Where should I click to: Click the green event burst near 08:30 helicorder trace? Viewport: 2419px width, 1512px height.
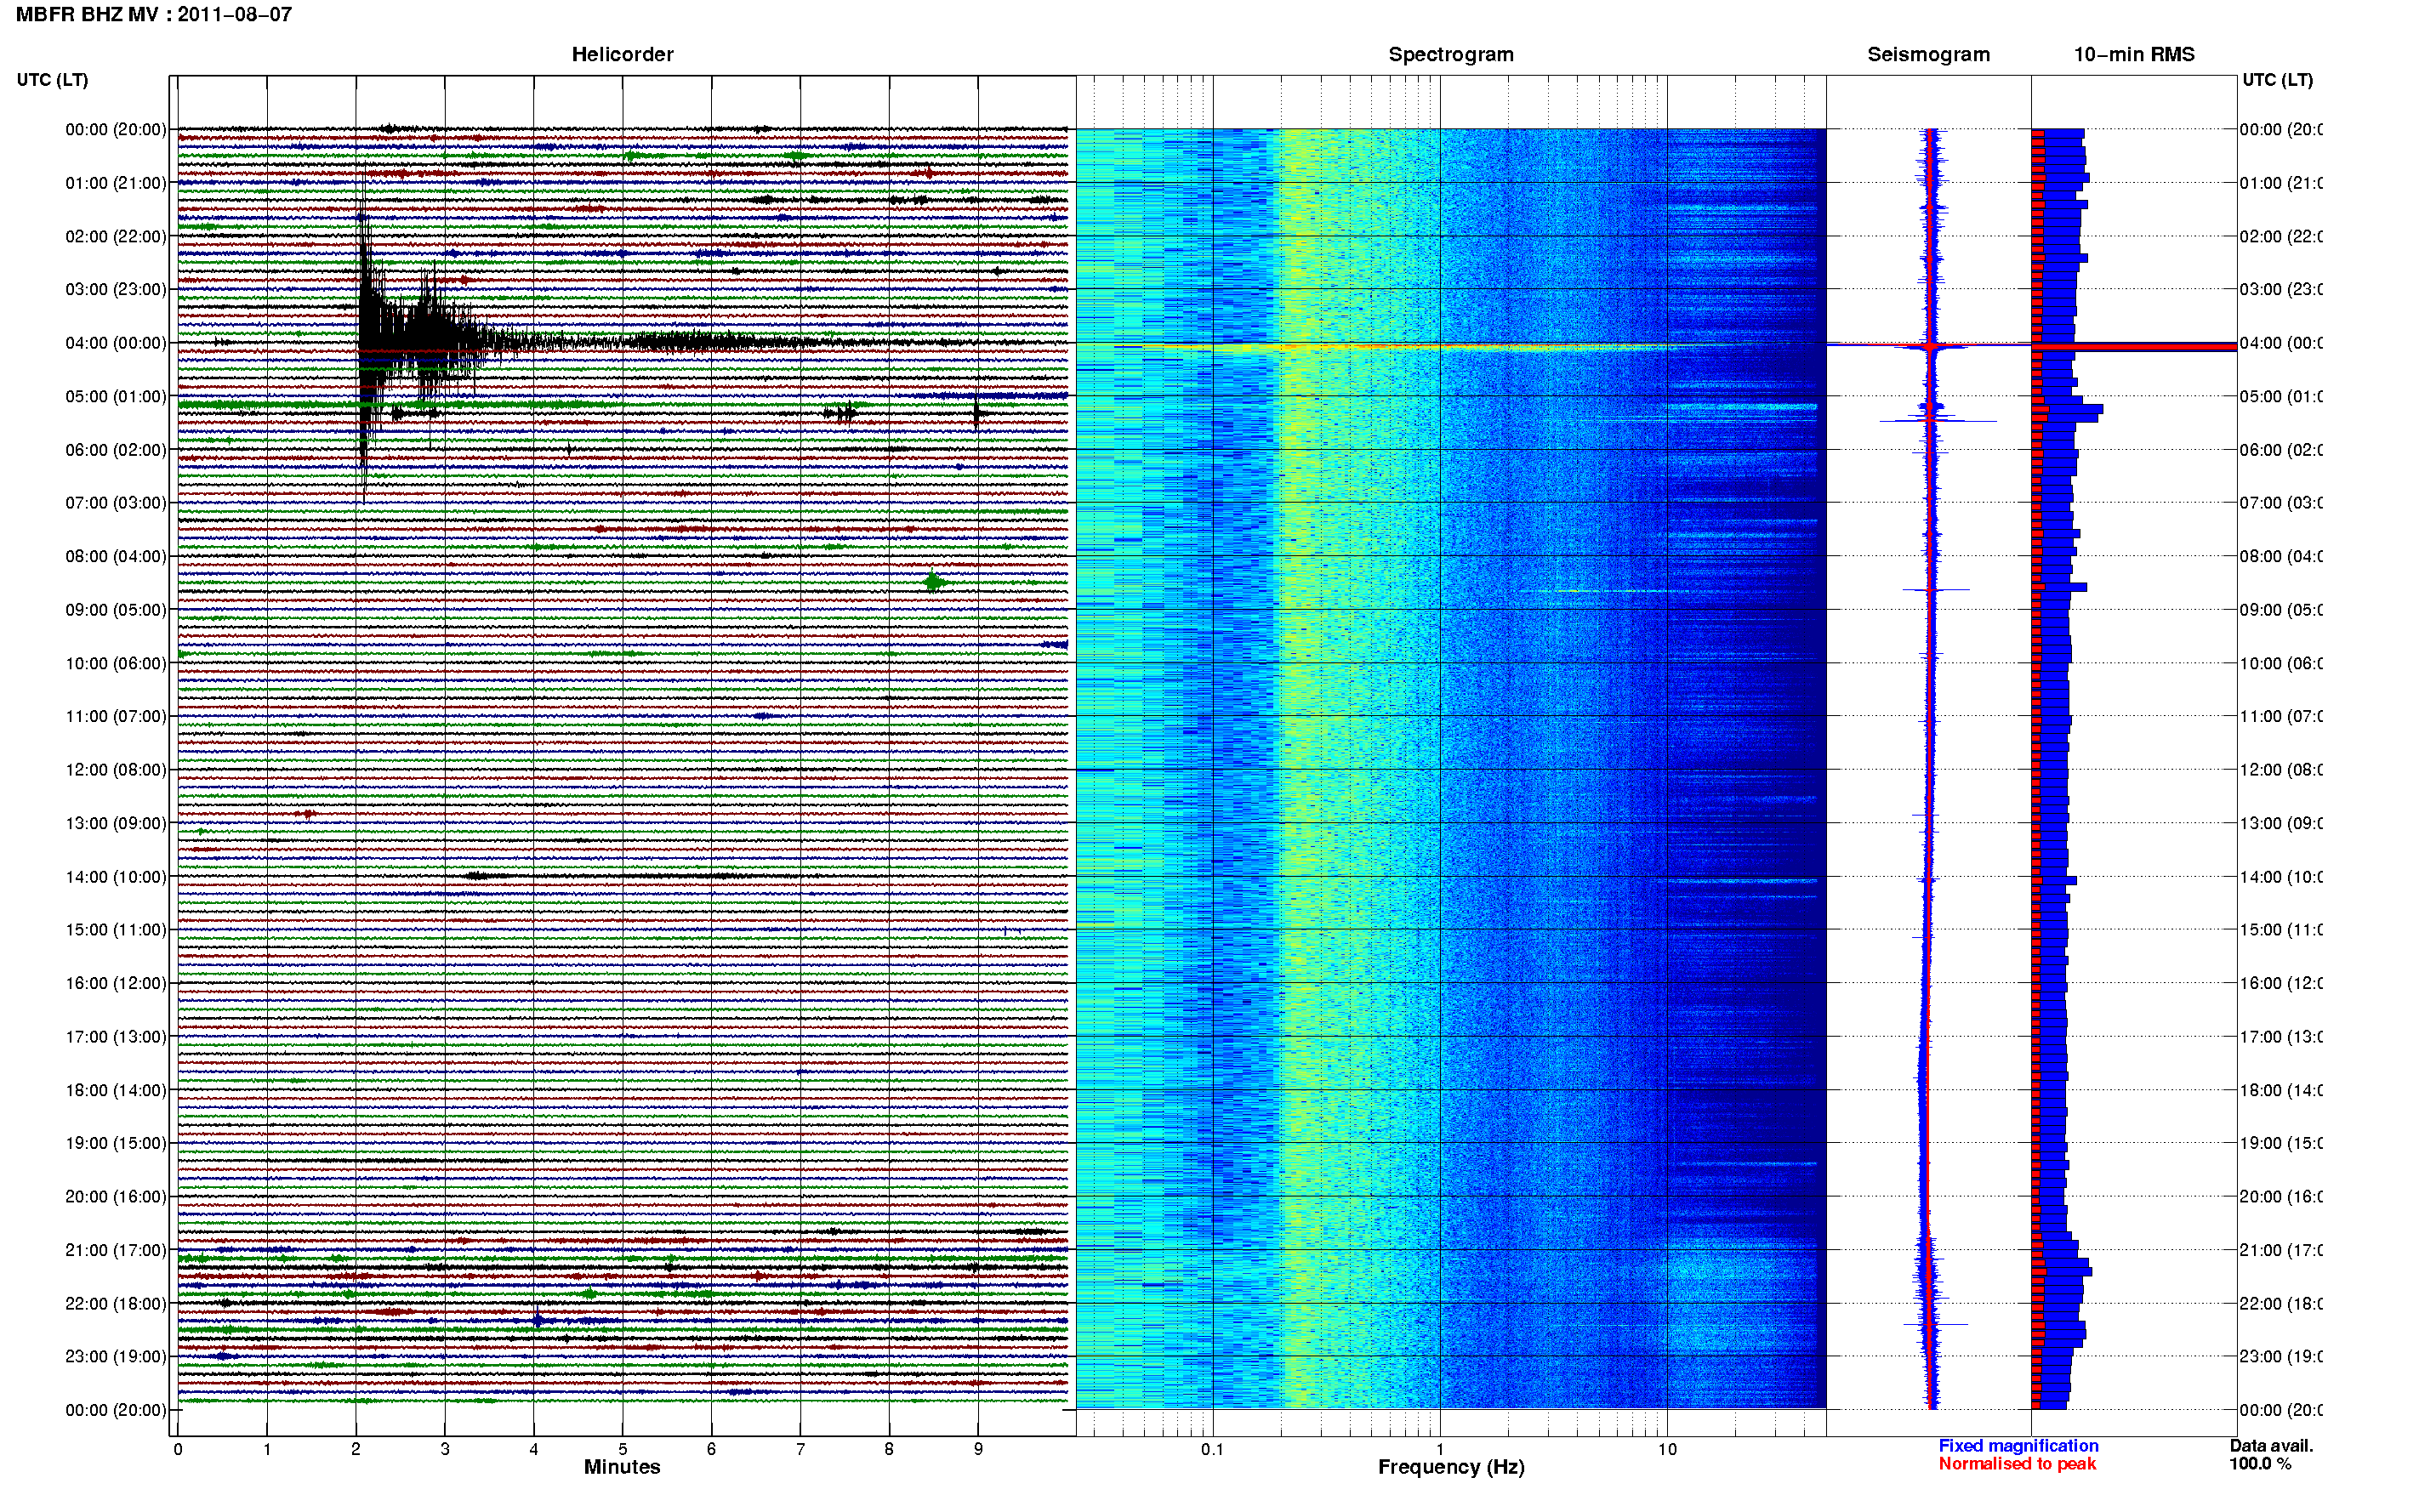pyautogui.click(x=934, y=582)
